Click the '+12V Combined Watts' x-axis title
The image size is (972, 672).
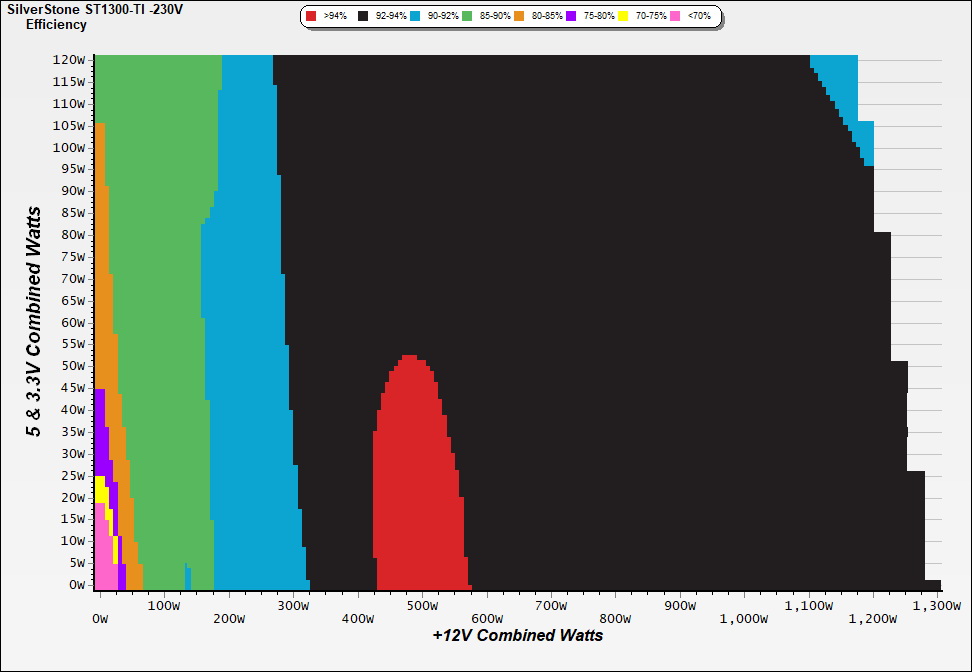(x=518, y=635)
